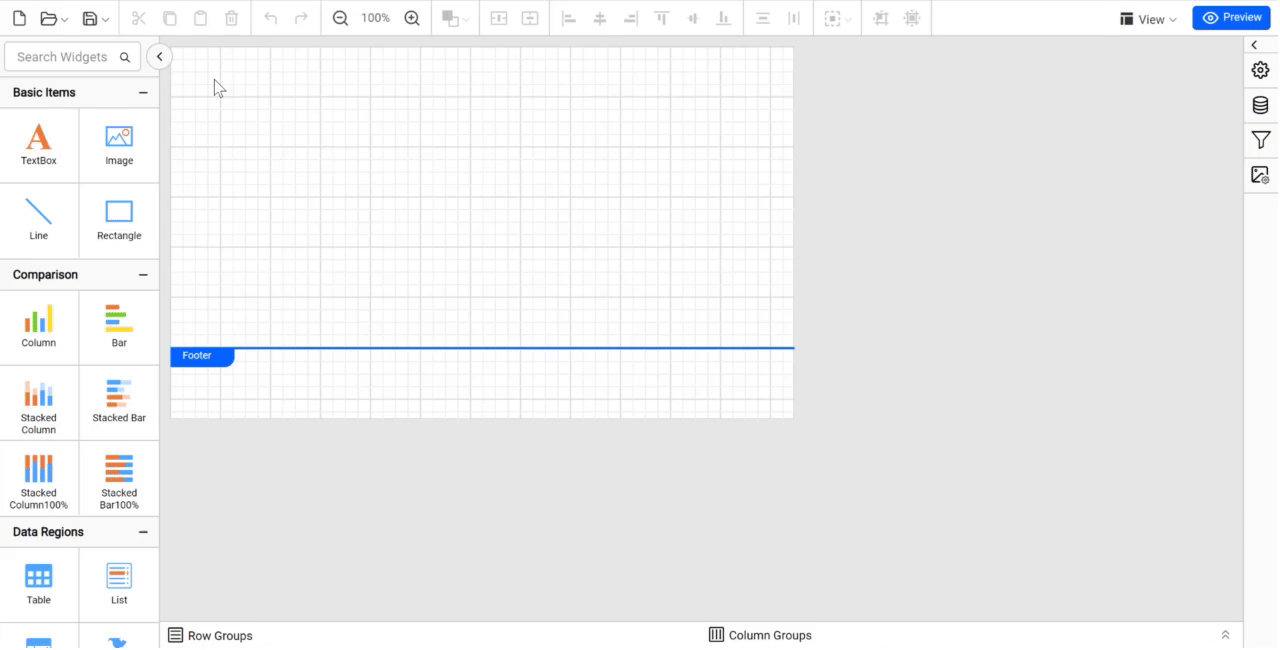Select the Stacked Column100% widget
This screenshot has width=1280, height=650.
pos(39,479)
